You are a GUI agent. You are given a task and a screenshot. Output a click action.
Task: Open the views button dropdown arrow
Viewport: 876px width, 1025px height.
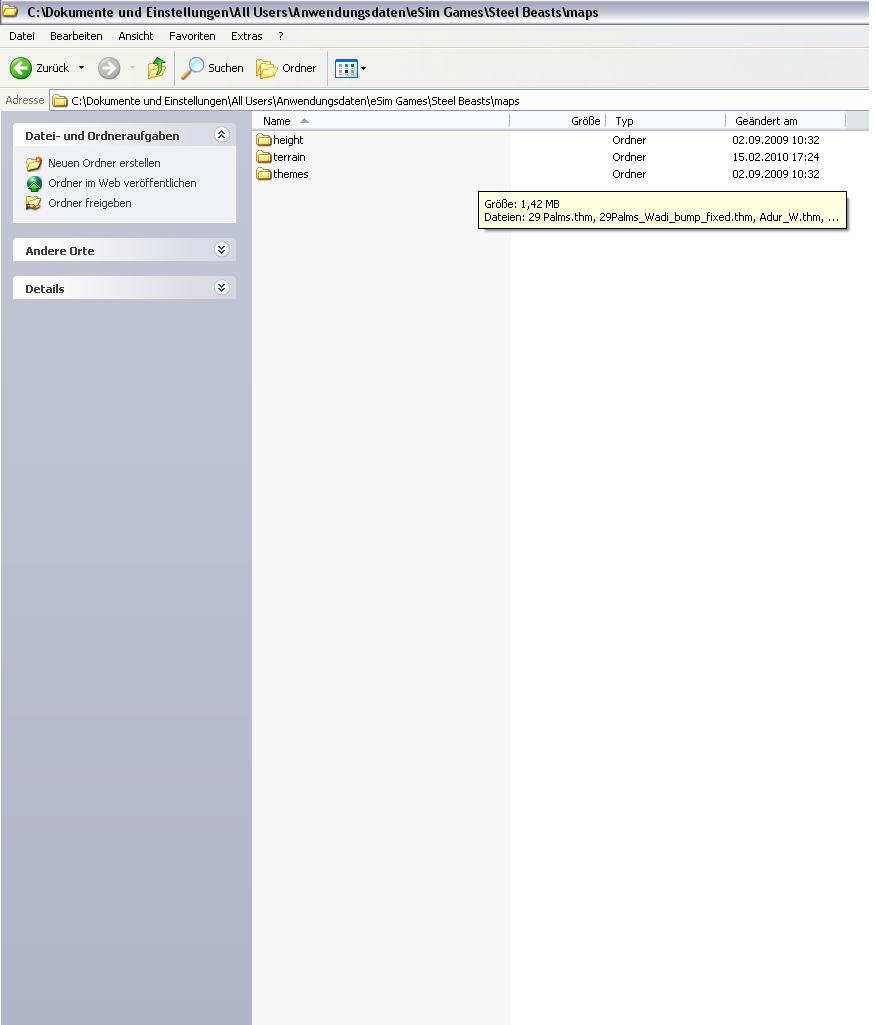tap(363, 69)
